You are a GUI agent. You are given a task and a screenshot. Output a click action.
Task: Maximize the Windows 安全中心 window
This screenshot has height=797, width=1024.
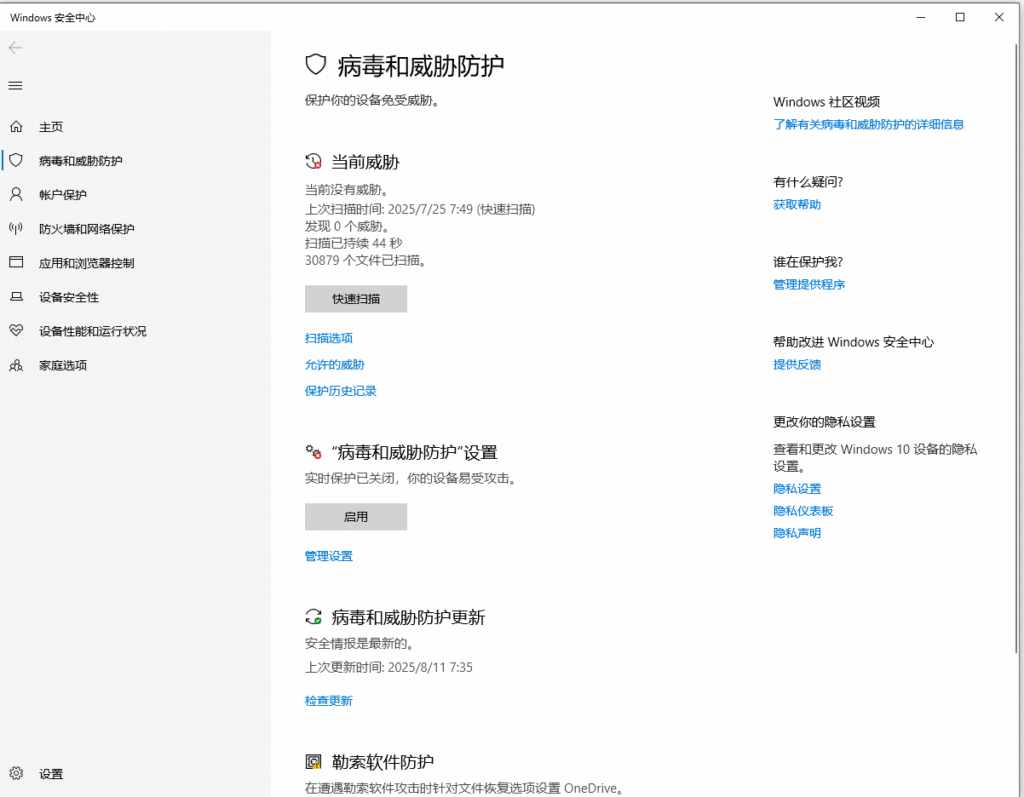[x=960, y=17]
